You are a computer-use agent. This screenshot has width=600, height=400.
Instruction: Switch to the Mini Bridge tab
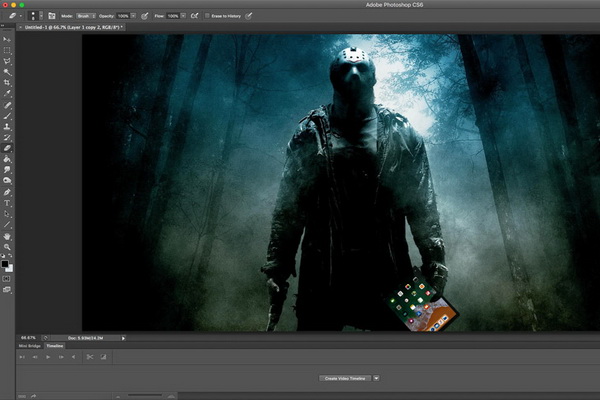[30, 346]
